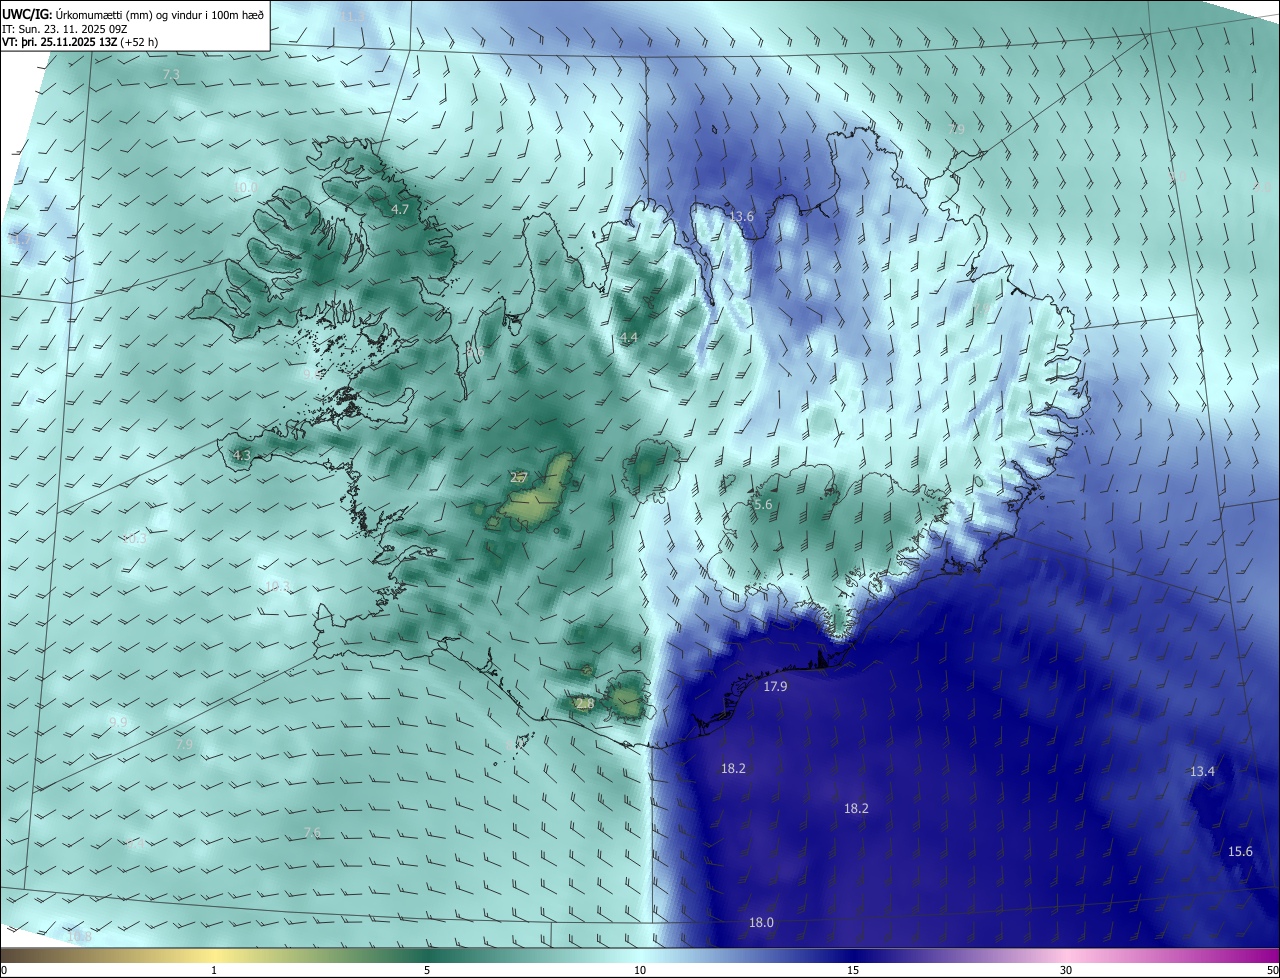Click the 'VT: þri. 25.11.2025 13Z (+52 h)' line
The image size is (1280, 978).
click(x=80, y=42)
